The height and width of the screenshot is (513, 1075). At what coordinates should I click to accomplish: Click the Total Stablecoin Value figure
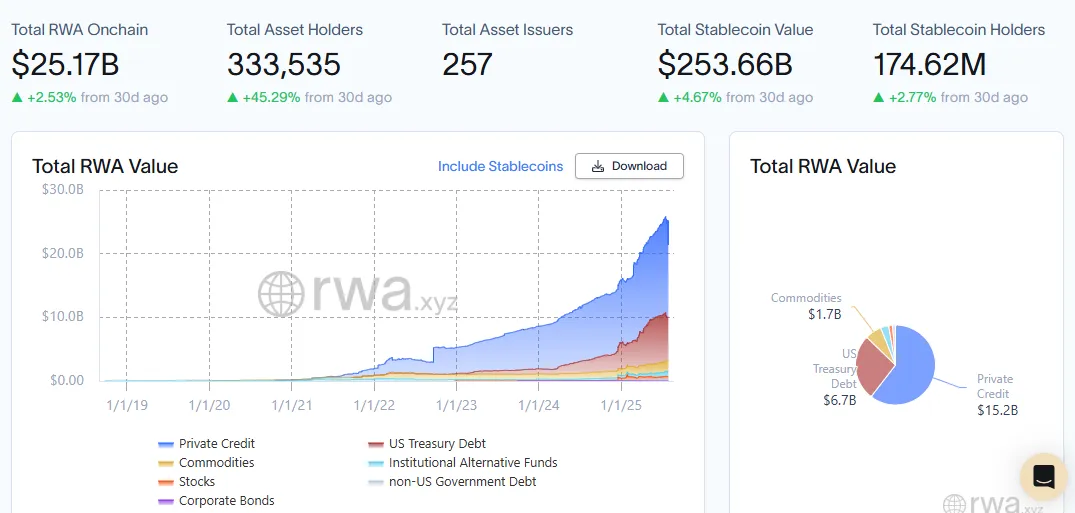(x=725, y=64)
